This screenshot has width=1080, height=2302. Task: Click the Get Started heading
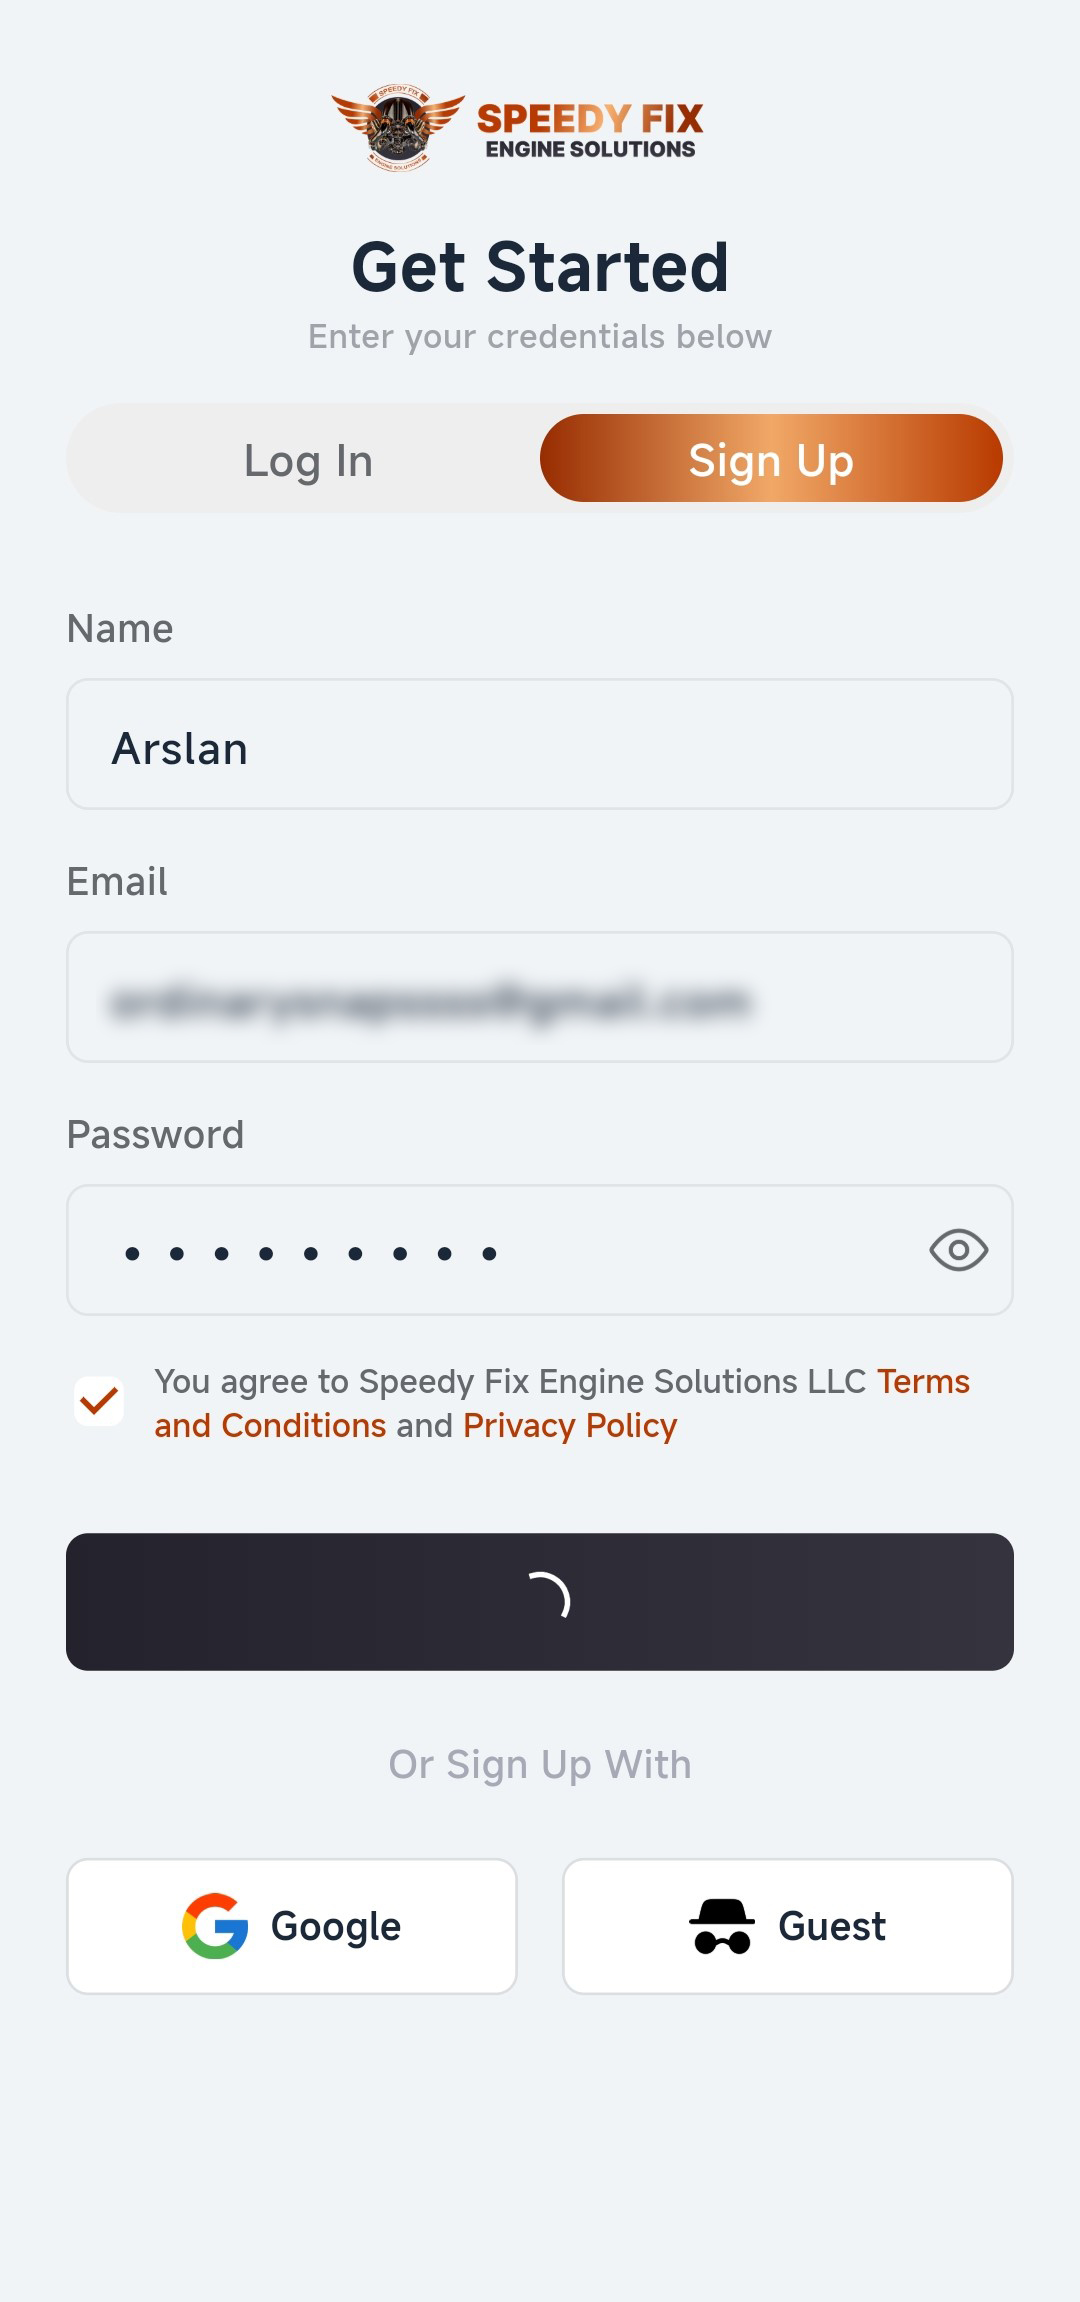tap(540, 267)
